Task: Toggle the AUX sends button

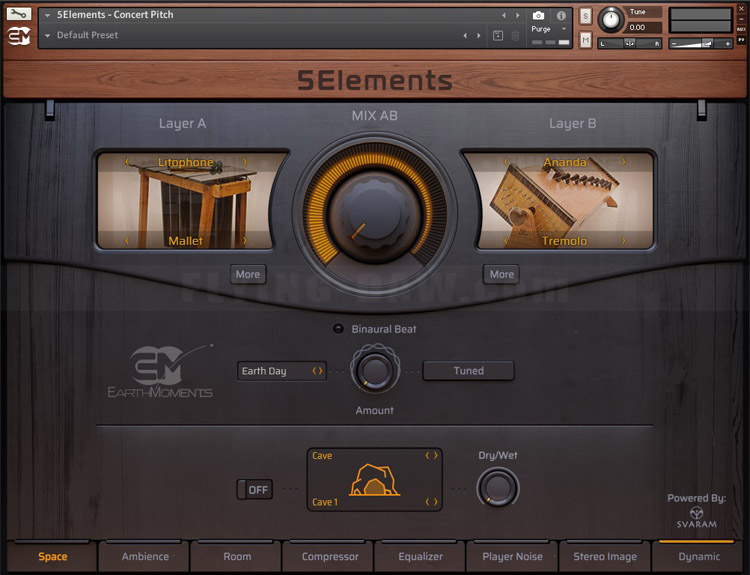Action: (741, 30)
